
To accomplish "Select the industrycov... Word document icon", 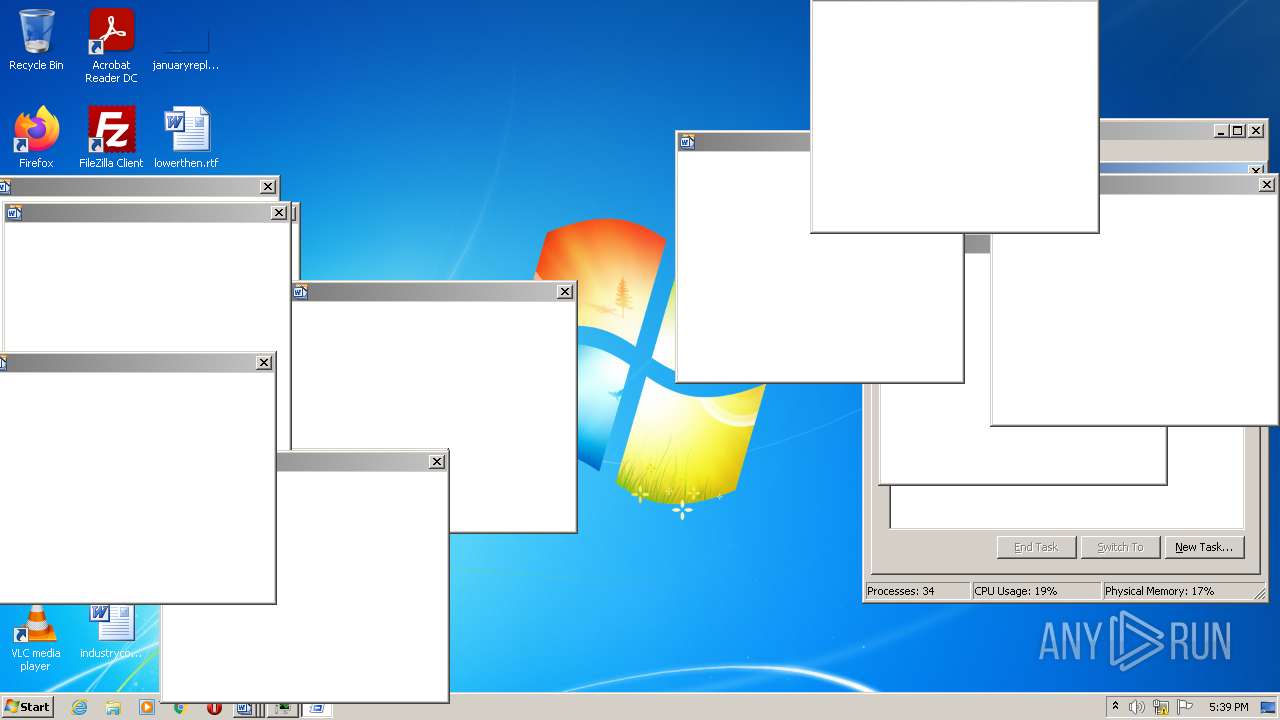I will (111, 632).
